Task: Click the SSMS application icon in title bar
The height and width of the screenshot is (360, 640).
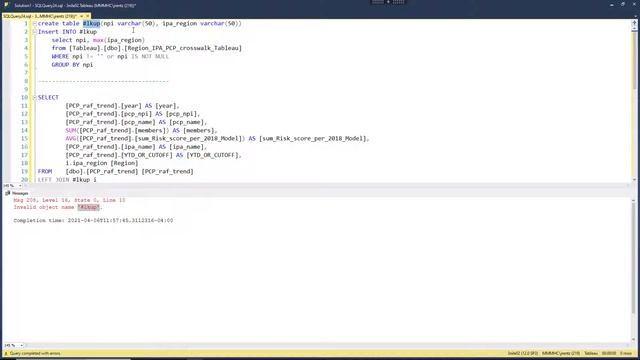Action: point(6,5)
